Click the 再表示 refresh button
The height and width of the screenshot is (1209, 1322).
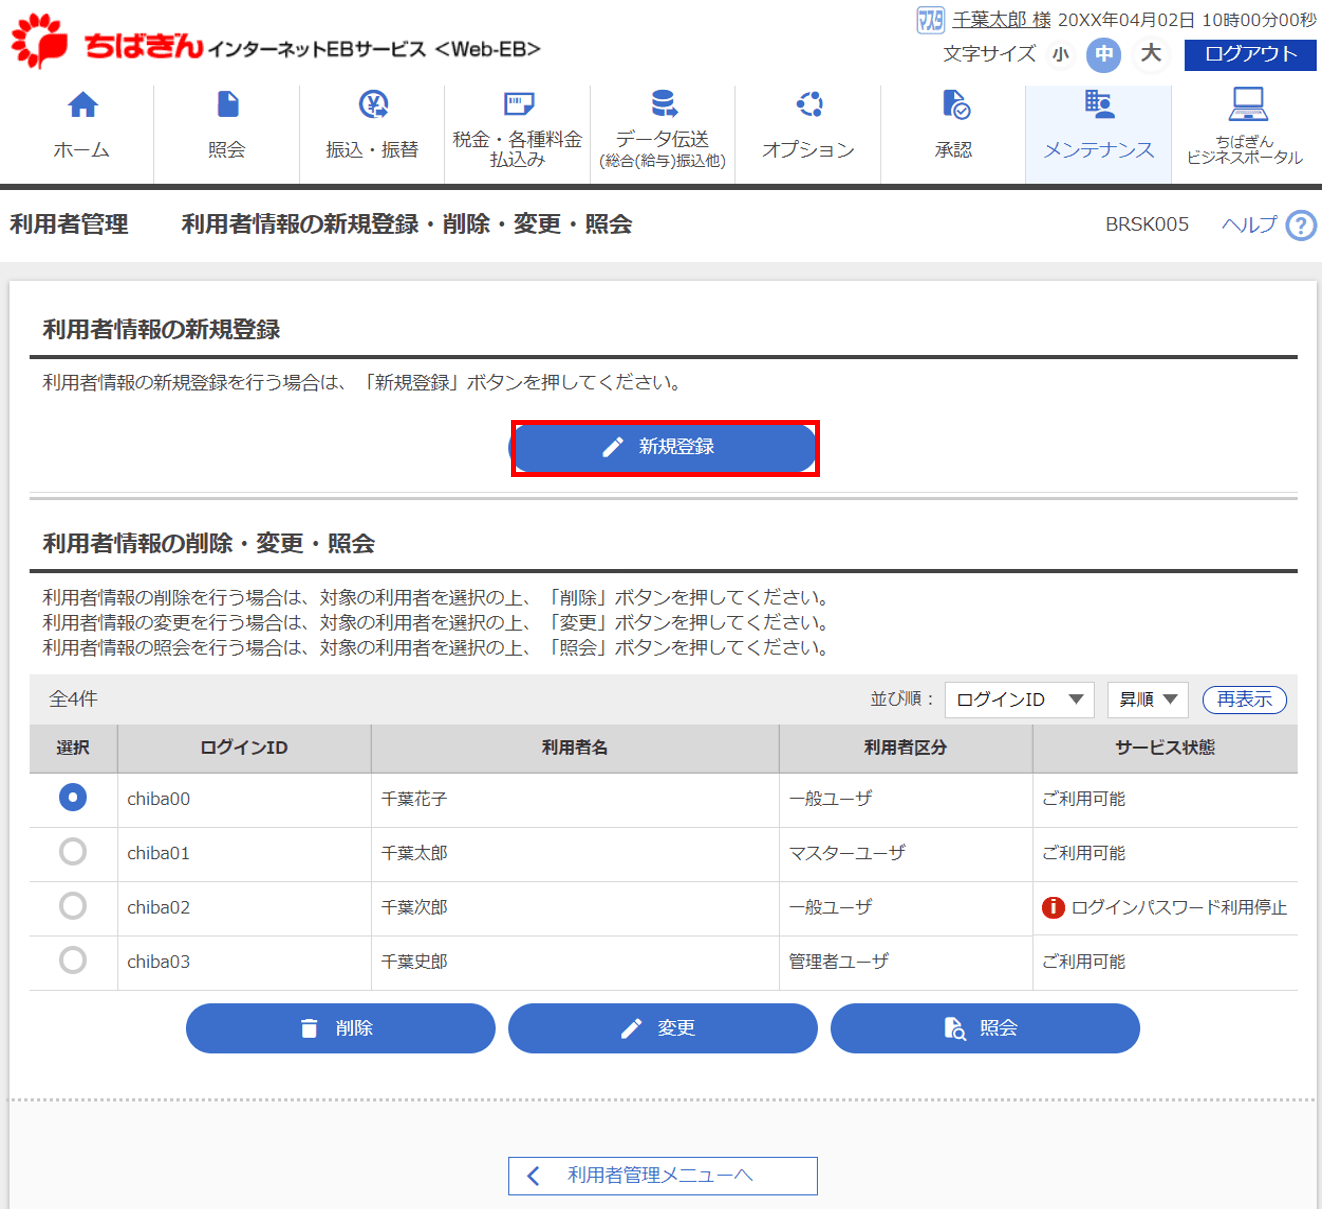click(1244, 699)
